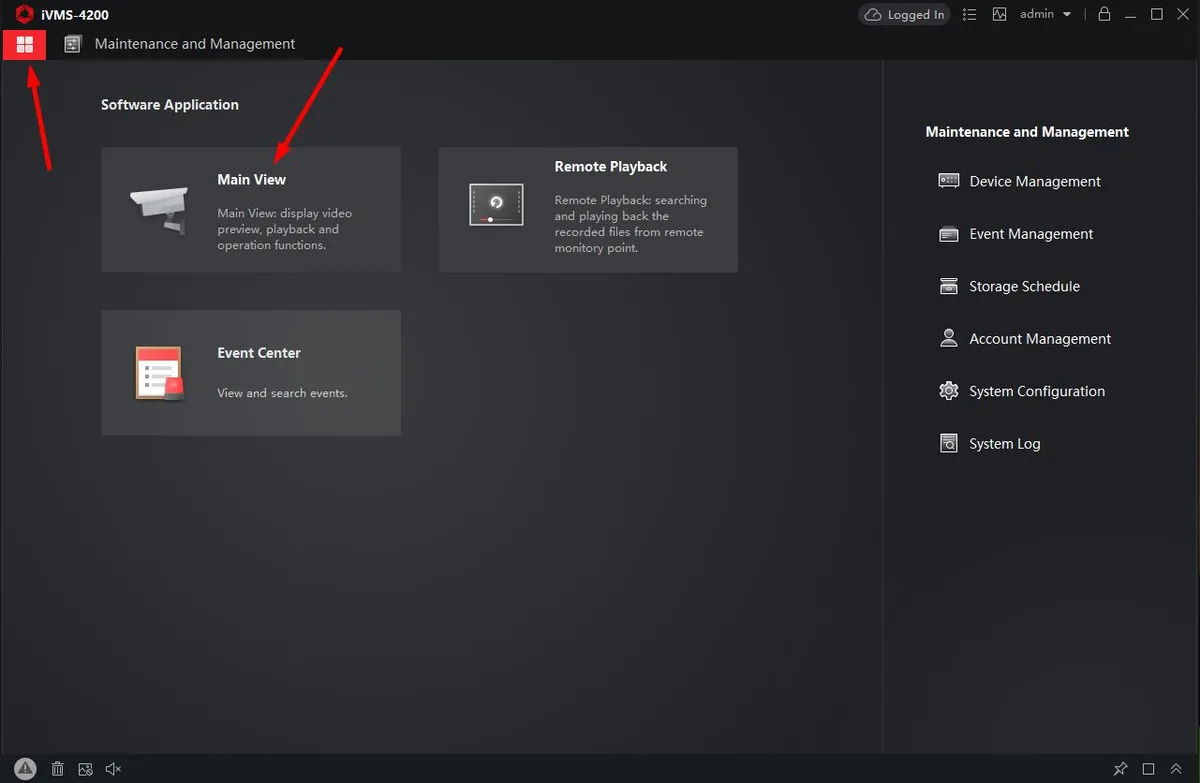Expand the bottom panel with double chevron
1200x783 pixels.
coord(1176,769)
